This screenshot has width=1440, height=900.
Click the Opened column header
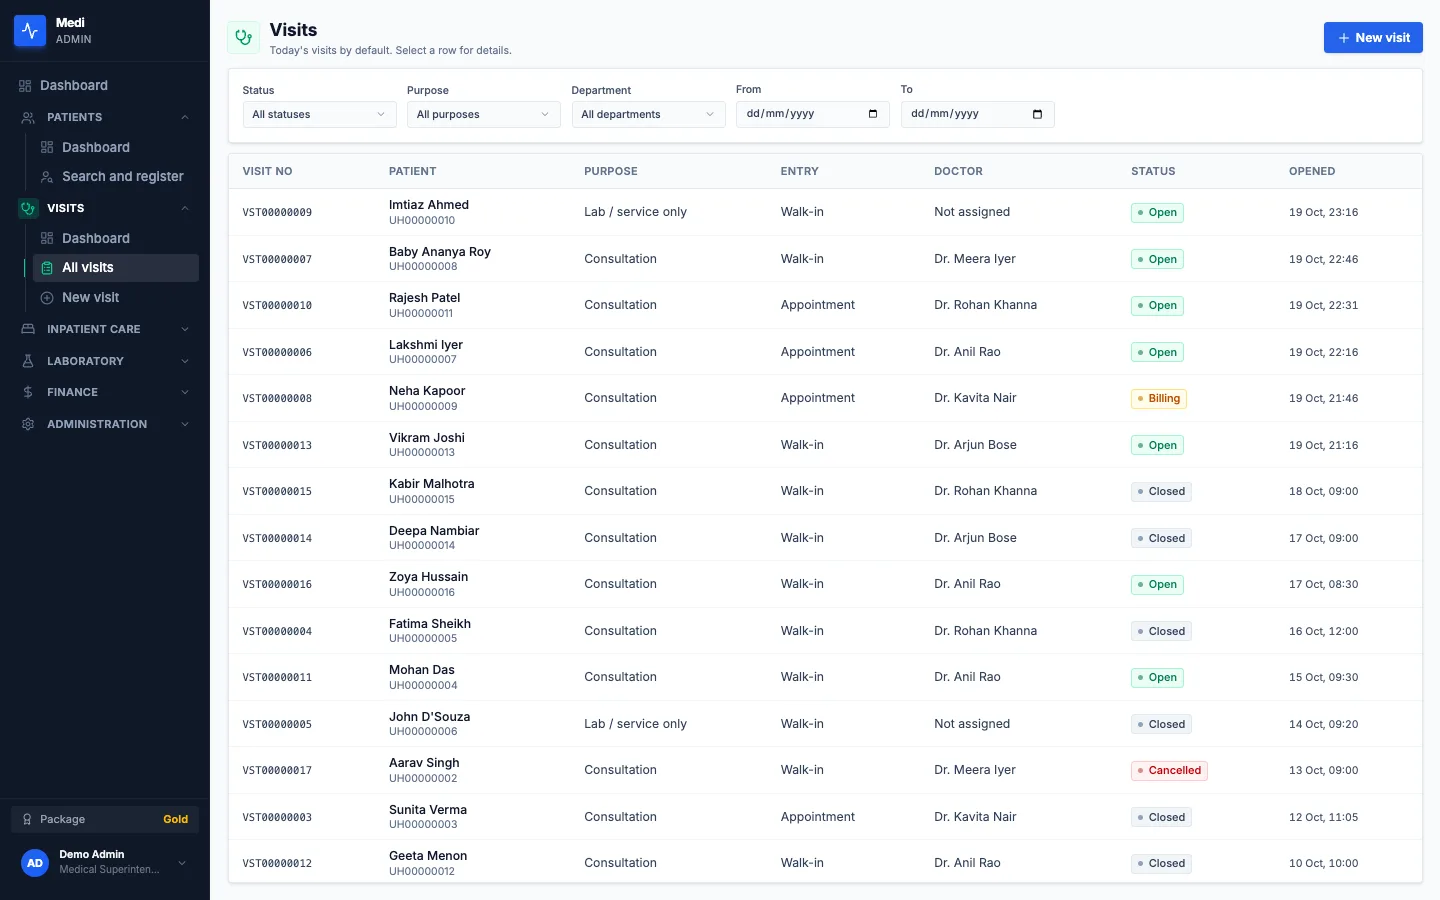click(x=1312, y=171)
